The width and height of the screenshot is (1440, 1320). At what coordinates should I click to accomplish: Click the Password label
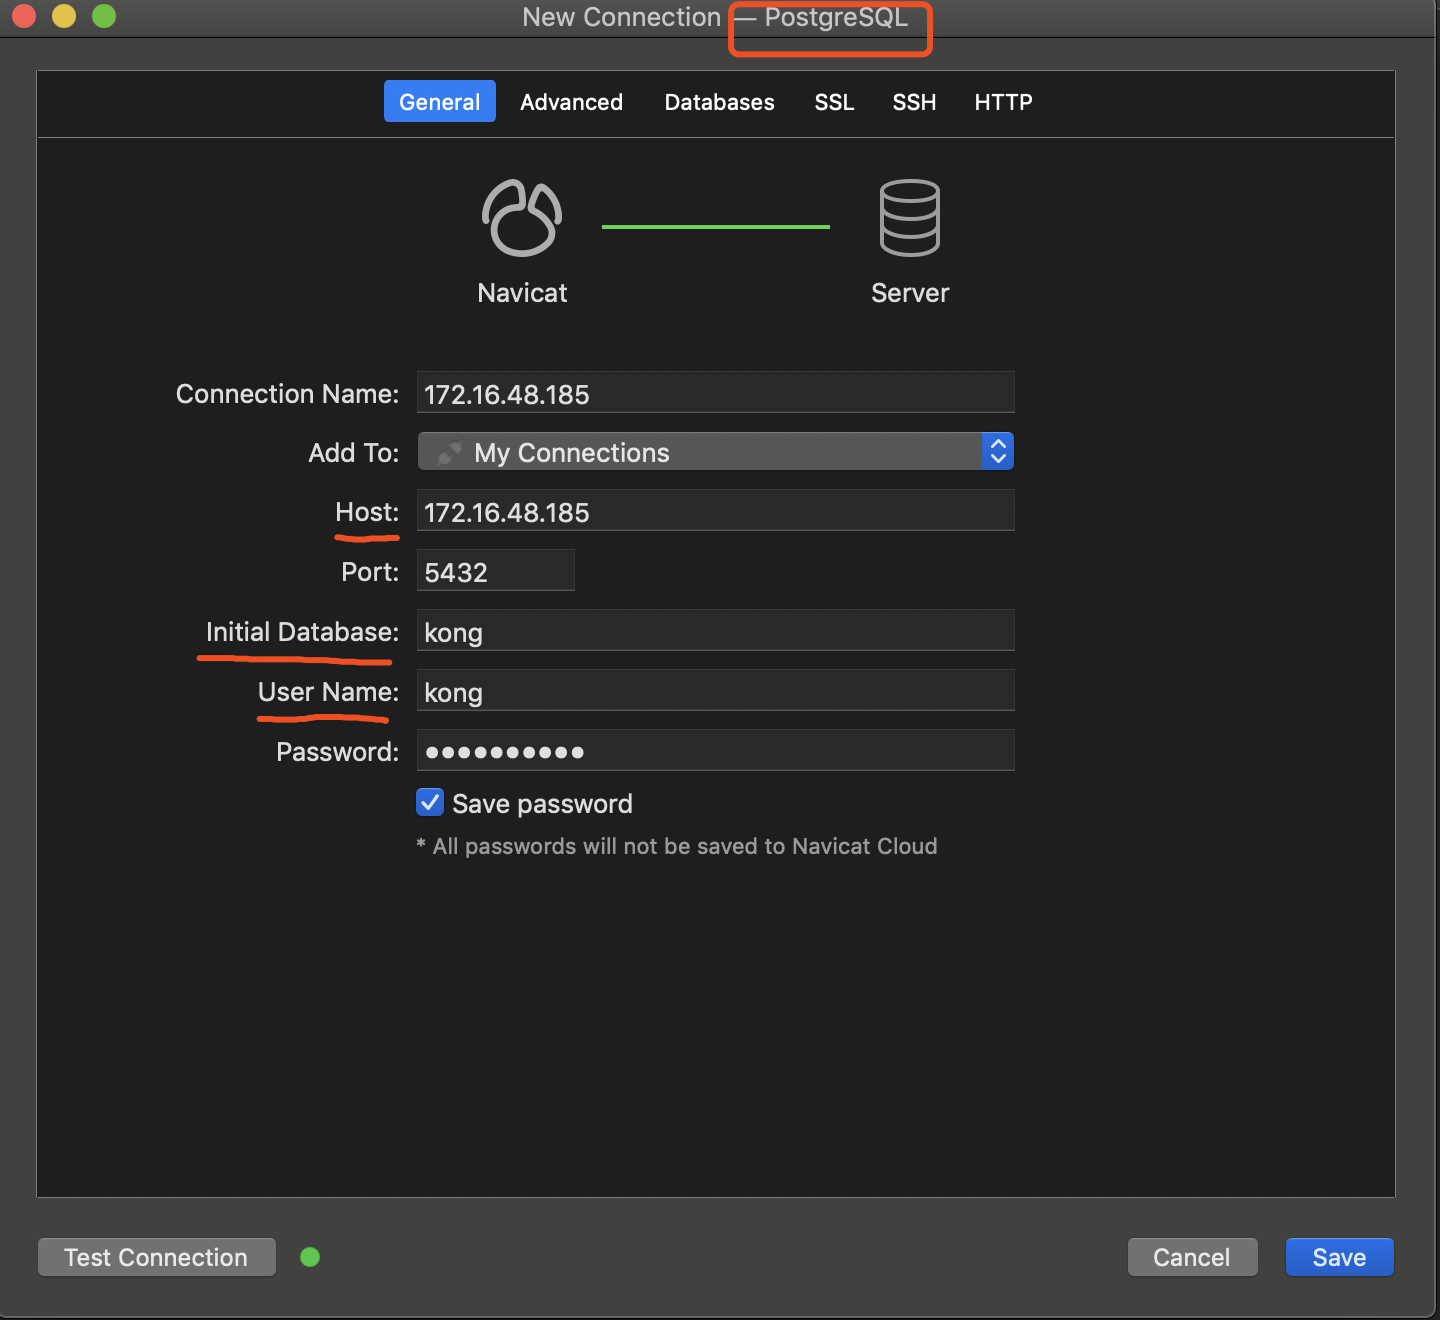coord(338,752)
